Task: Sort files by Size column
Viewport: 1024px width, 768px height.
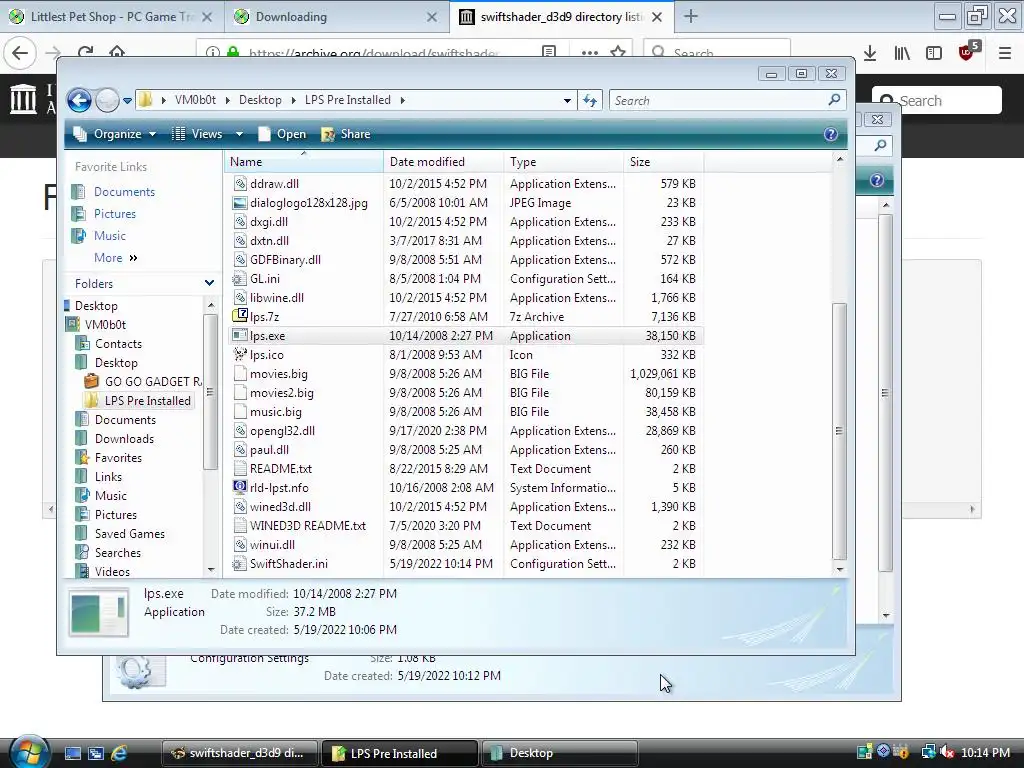Action: pyautogui.click(x=664, y=161)
